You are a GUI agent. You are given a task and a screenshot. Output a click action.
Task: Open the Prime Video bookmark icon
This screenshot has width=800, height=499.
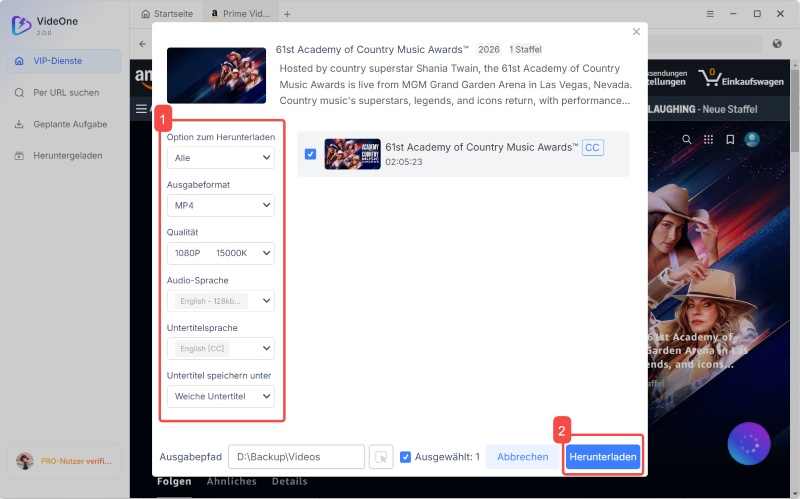[730, 139]
